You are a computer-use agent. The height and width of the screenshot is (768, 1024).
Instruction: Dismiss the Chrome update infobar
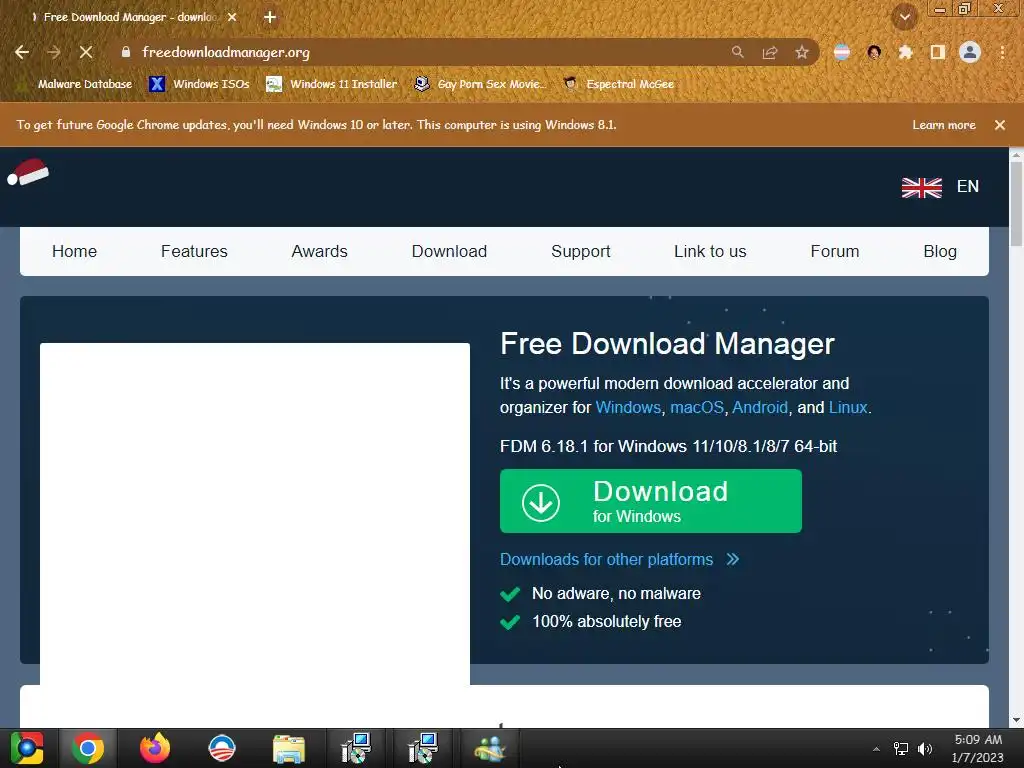click(x=1000, y=125)
